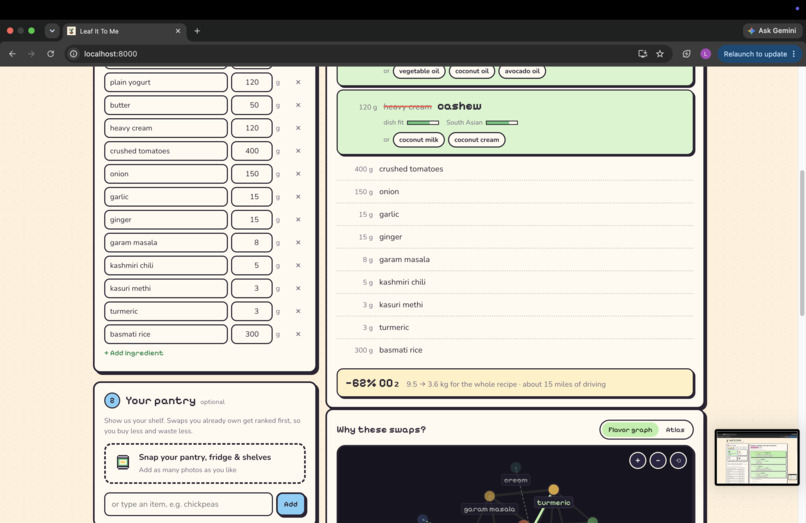View site information for localhost
The width and height of the screenshot is (806, 523).
pos(74,53)
